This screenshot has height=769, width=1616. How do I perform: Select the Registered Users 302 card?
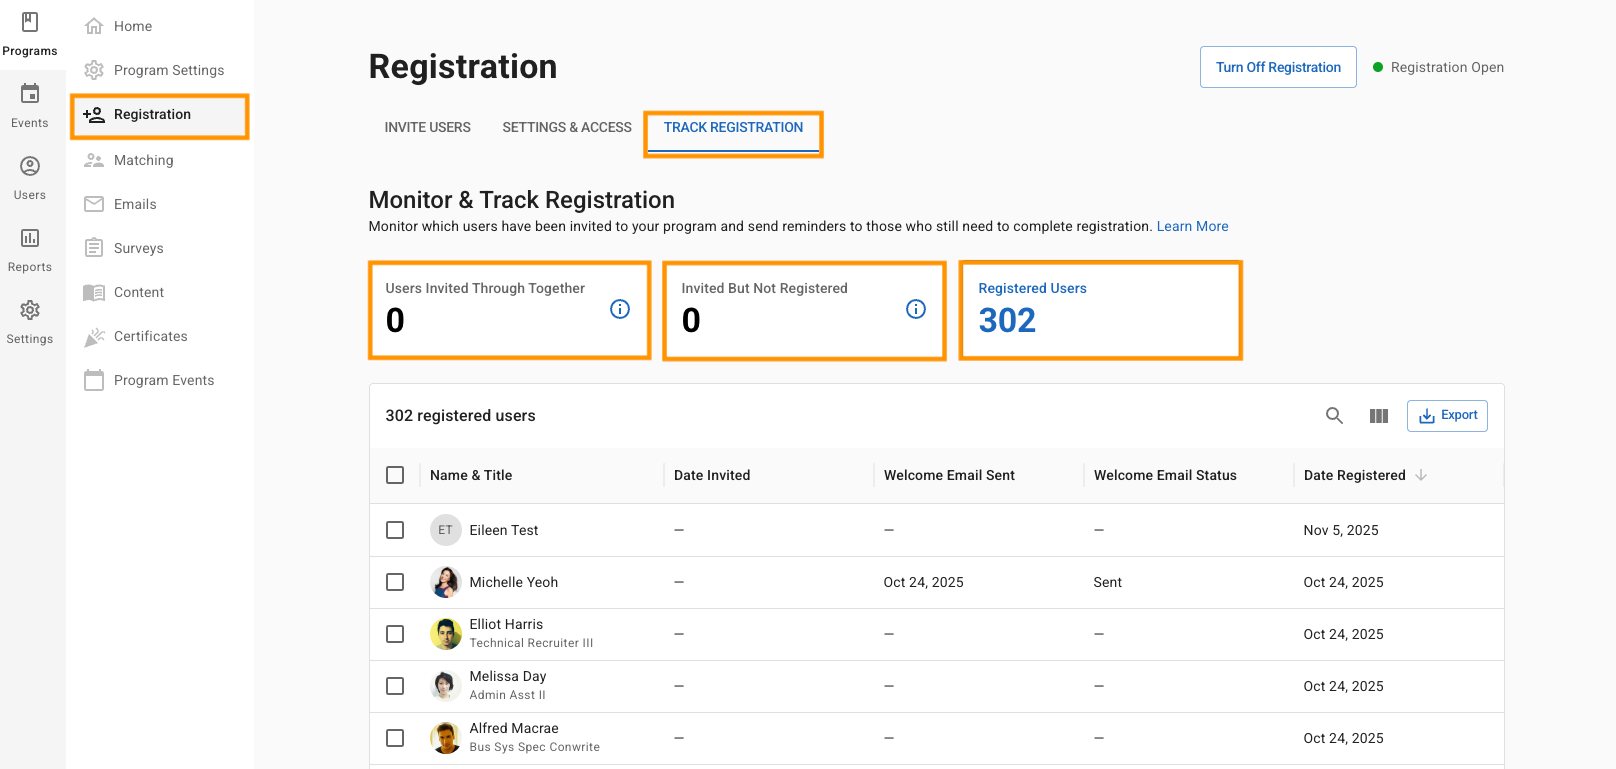1100,310
